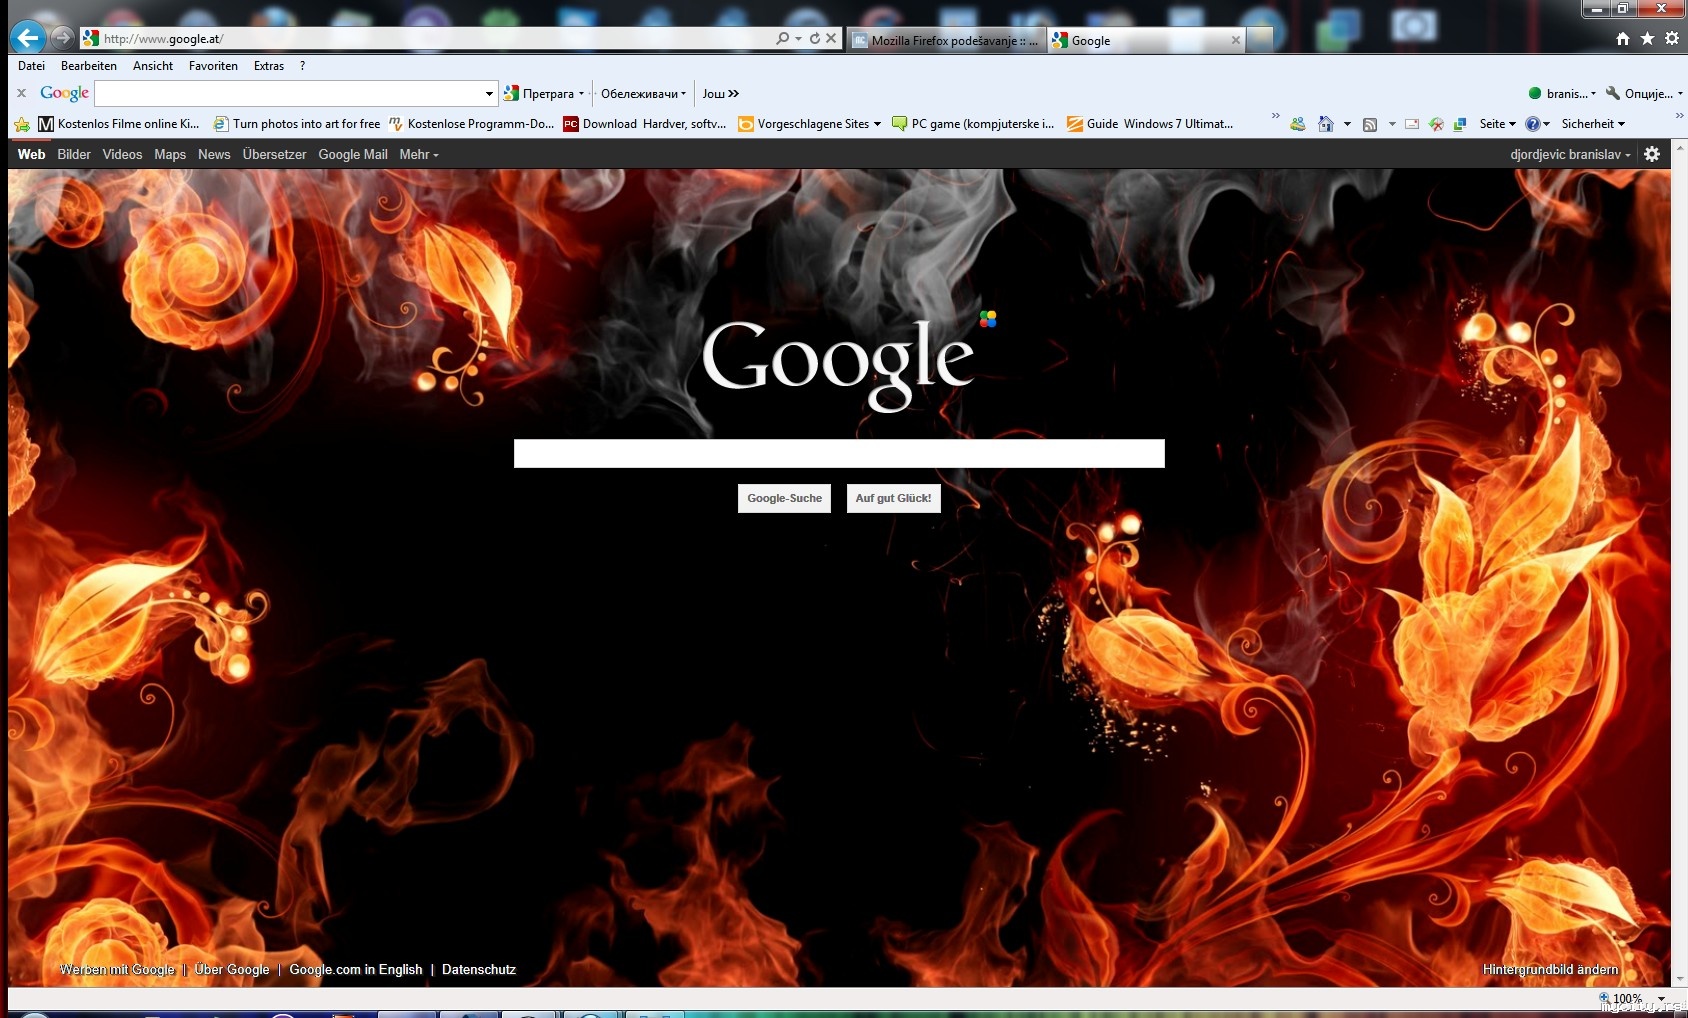Open the Обележивачи bookmarks dropdown
The height and width of the screenshot is (1018, 1688).
click(644, 93)
